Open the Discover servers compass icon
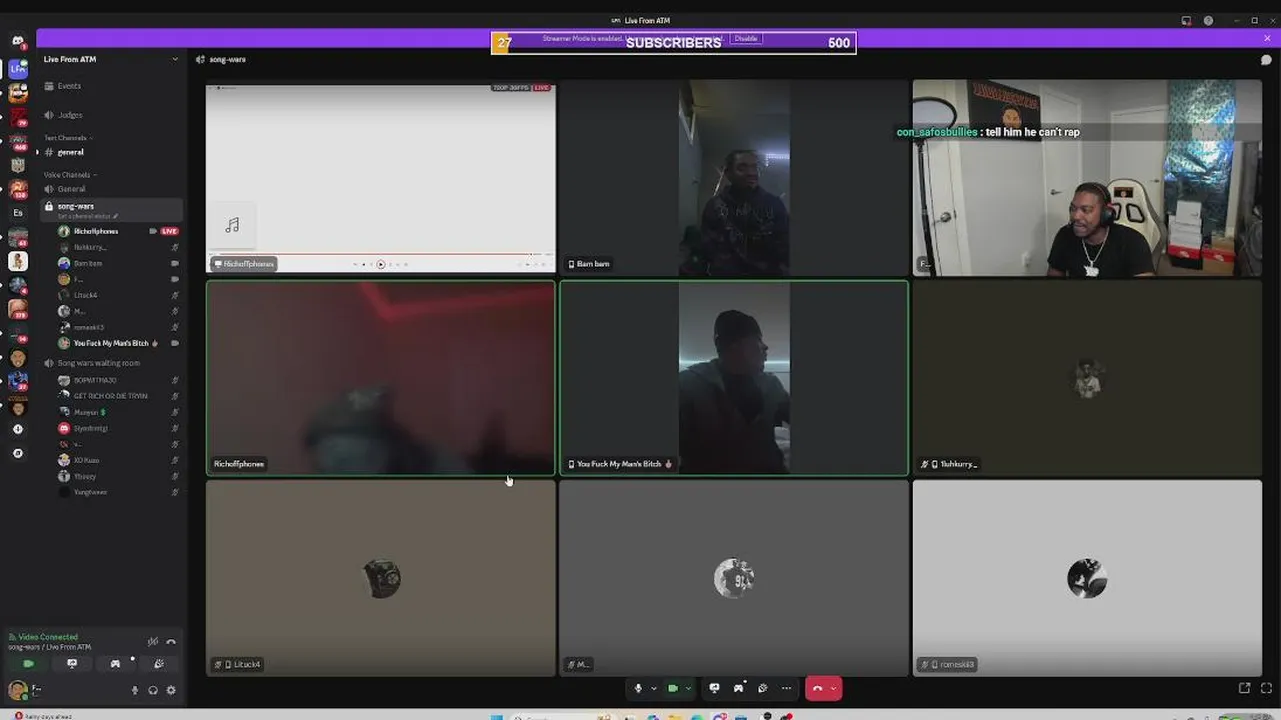This screenshot has height=720, width=1281. pyautogui.click(x=18, y=453)
